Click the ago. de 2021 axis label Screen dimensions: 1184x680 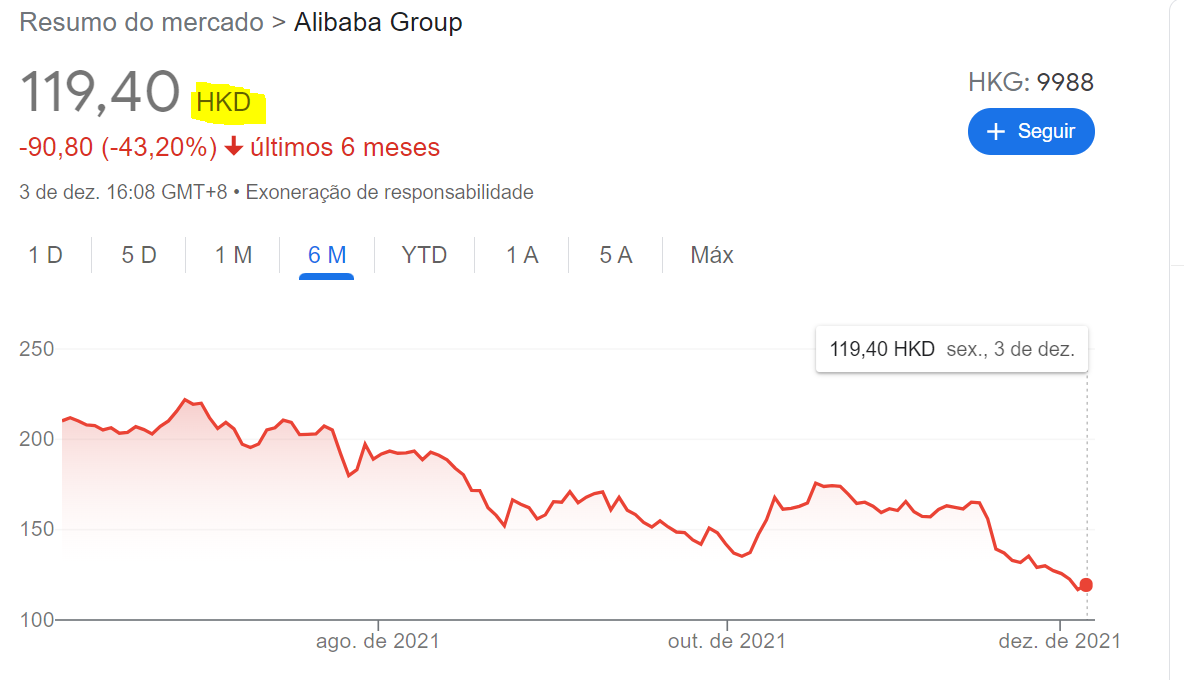click(378, 641)
